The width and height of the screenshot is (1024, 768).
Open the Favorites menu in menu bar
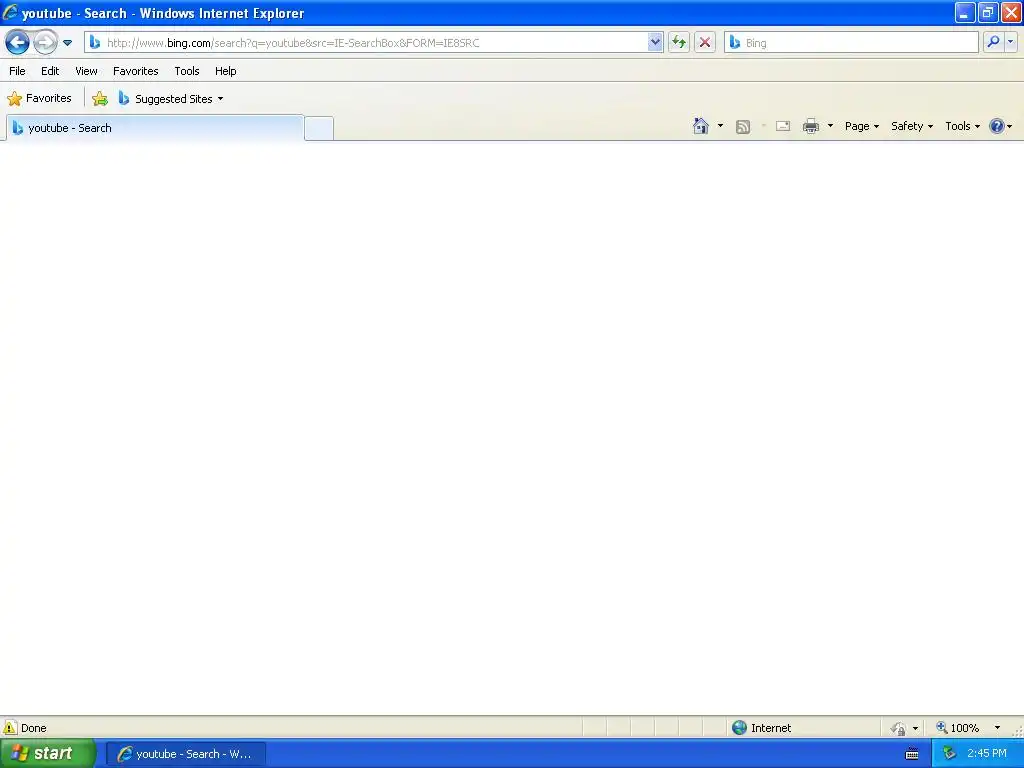coord(136,71)
